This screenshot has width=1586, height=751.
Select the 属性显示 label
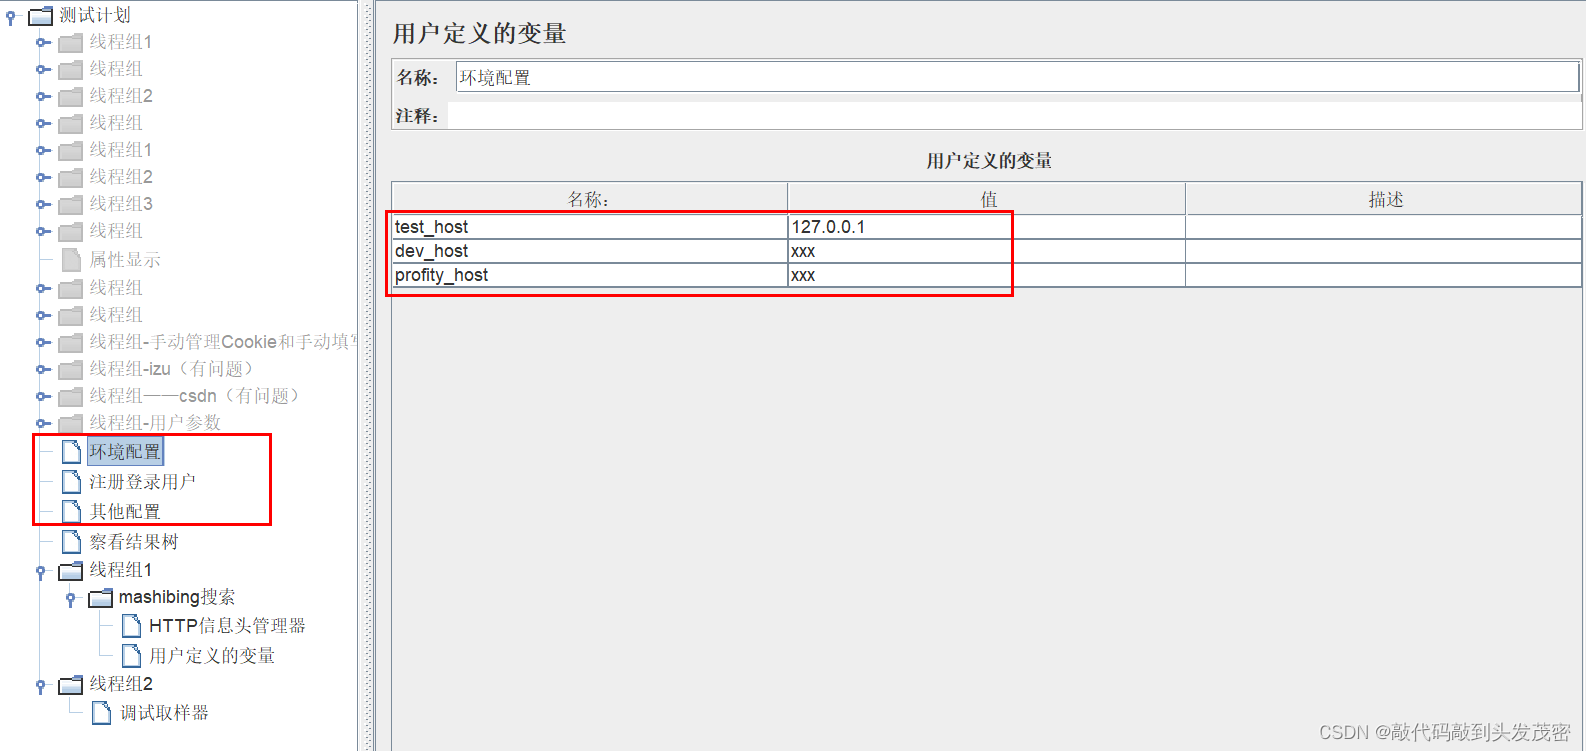125,260
